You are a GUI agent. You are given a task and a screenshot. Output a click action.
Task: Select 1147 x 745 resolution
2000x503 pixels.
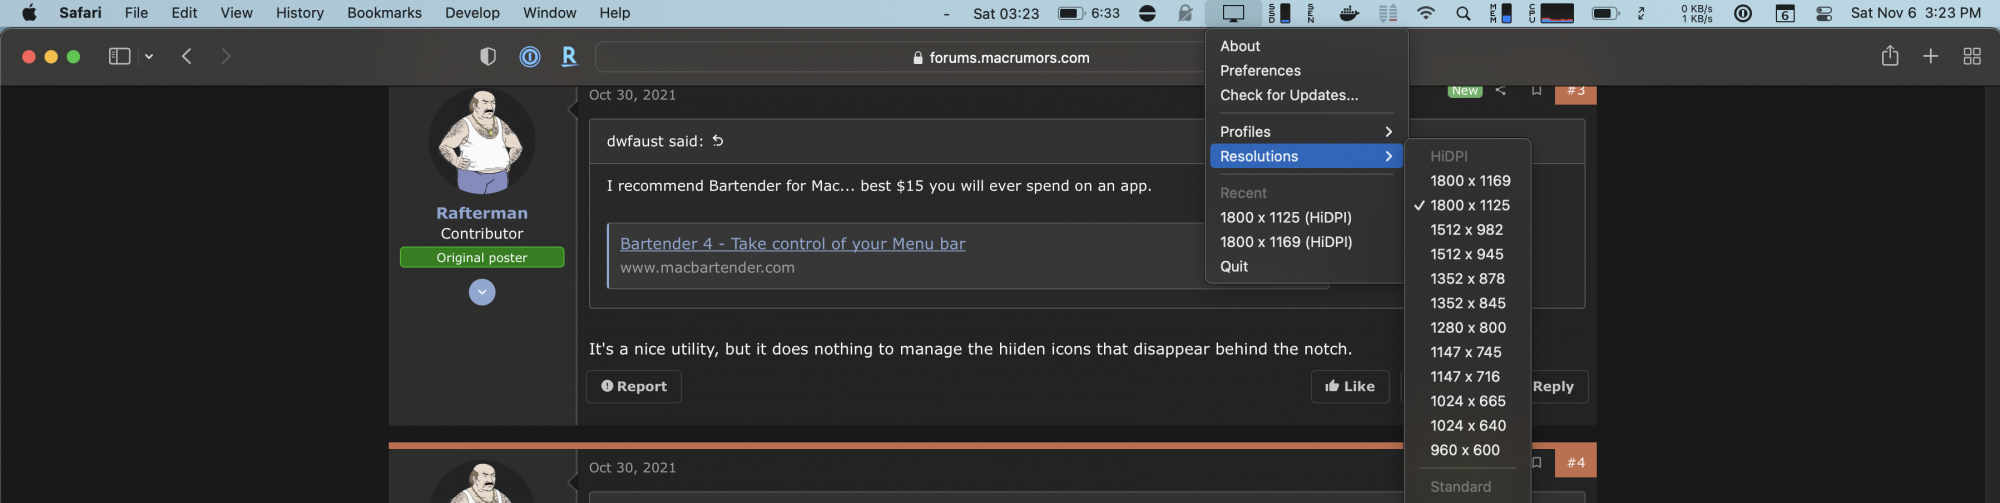pos(1468,352)
